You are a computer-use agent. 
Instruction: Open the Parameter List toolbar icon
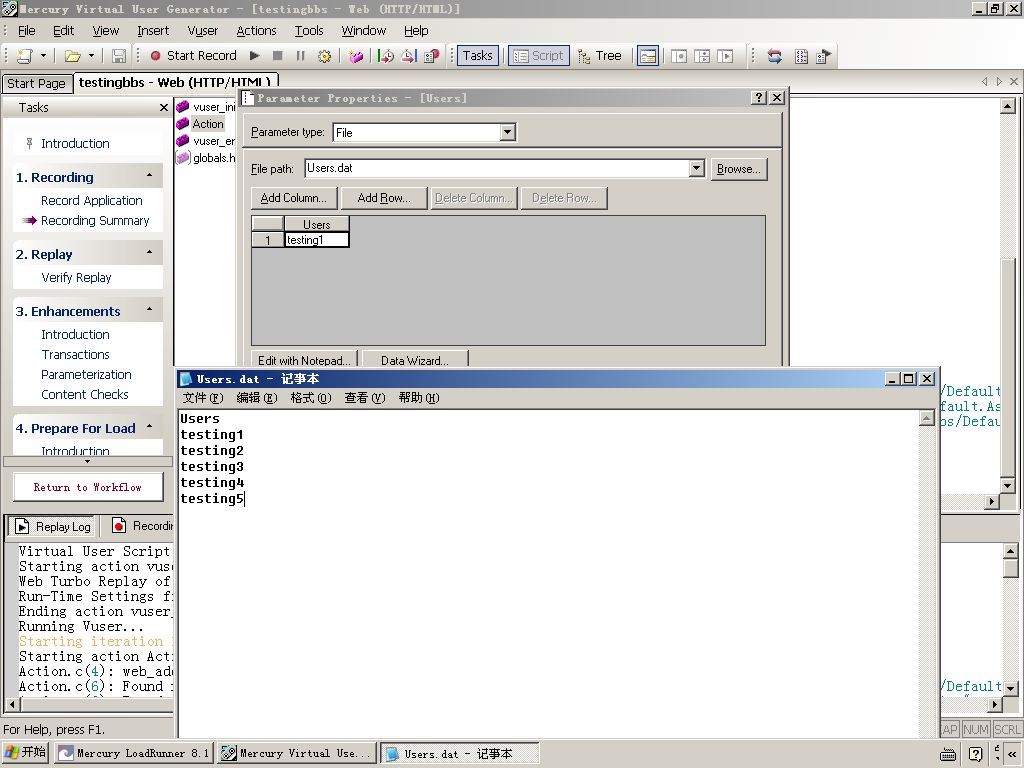[801, 56]
